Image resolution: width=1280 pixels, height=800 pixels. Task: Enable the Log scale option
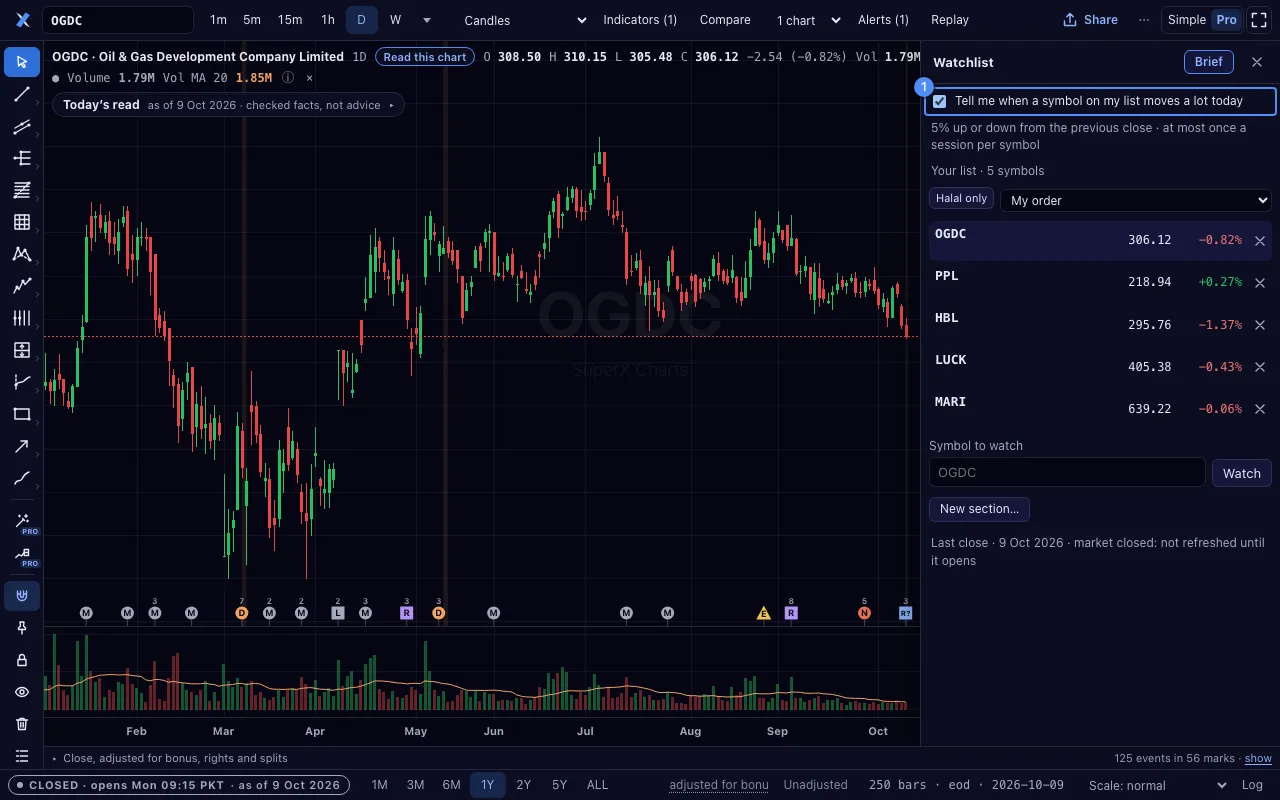tap(1252, 785)
